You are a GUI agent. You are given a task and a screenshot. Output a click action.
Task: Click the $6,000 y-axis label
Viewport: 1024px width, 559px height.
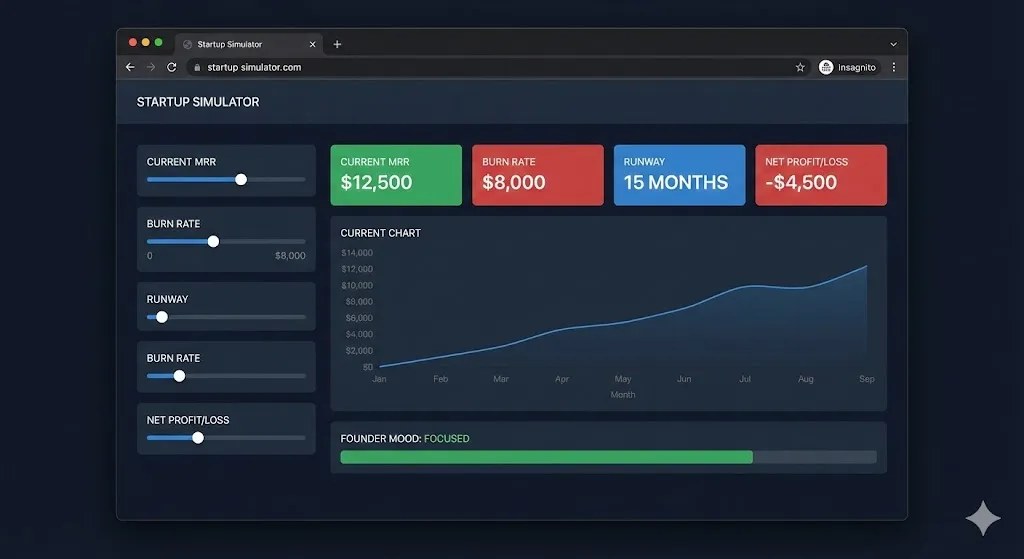(359, 318)
